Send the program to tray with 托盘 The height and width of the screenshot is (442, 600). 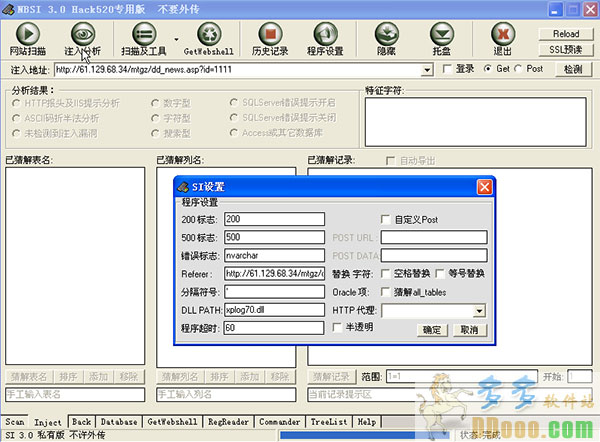(442, 39)
